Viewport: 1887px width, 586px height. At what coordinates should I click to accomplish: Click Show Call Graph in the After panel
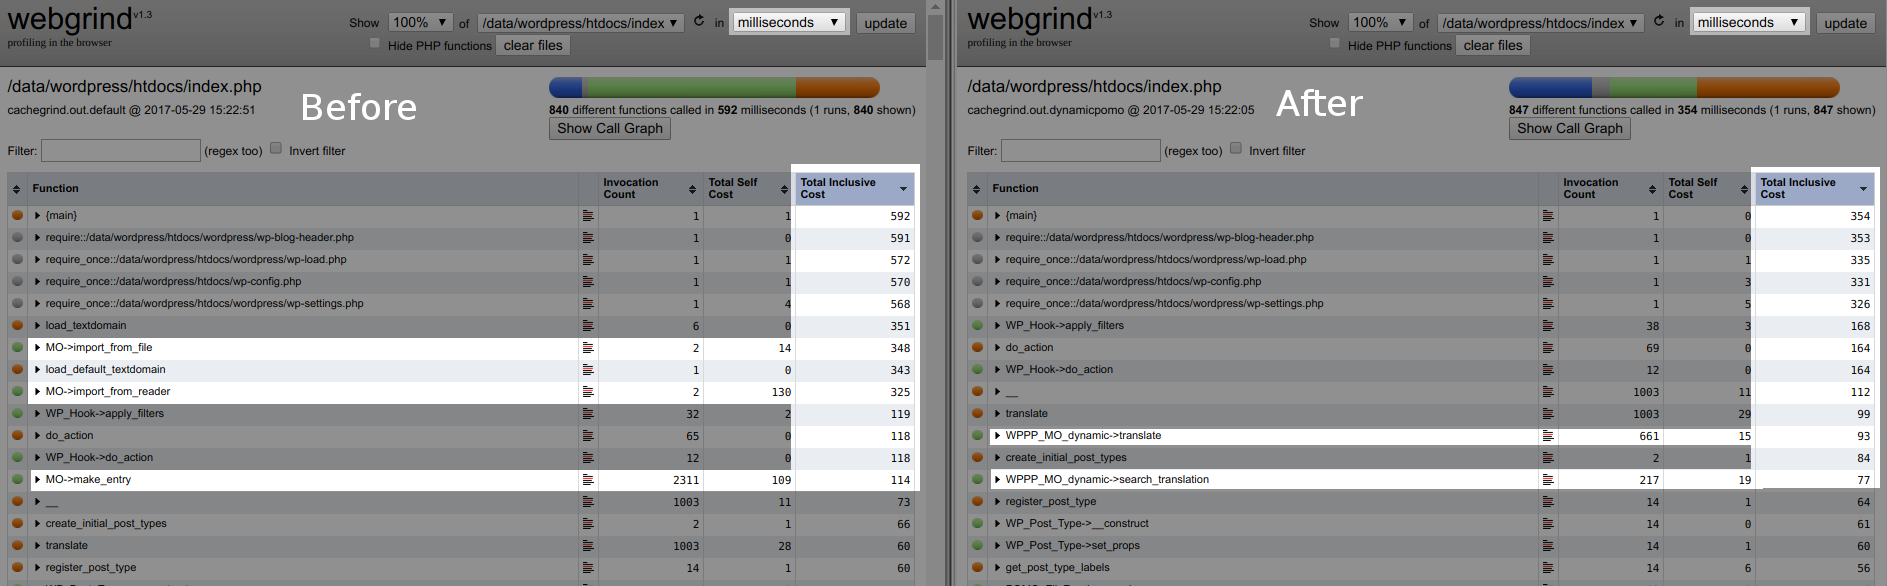[x=1570, y=128]
